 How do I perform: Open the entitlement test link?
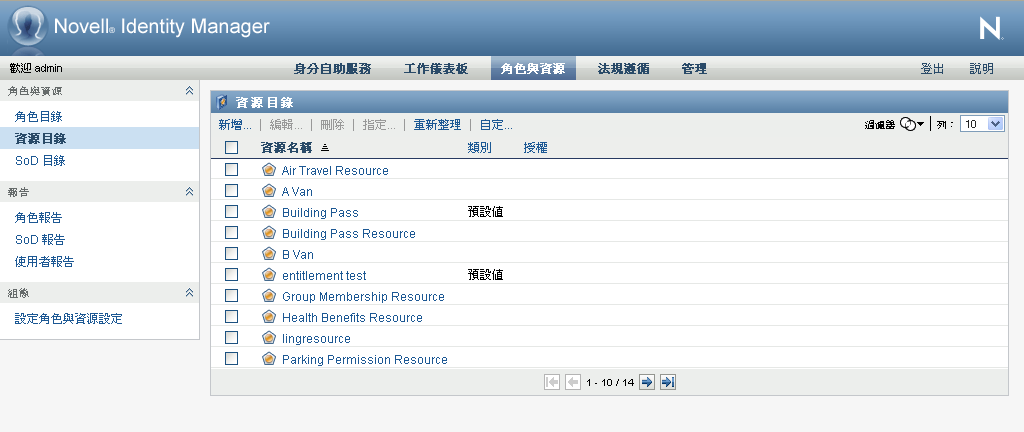coord(324,275)
